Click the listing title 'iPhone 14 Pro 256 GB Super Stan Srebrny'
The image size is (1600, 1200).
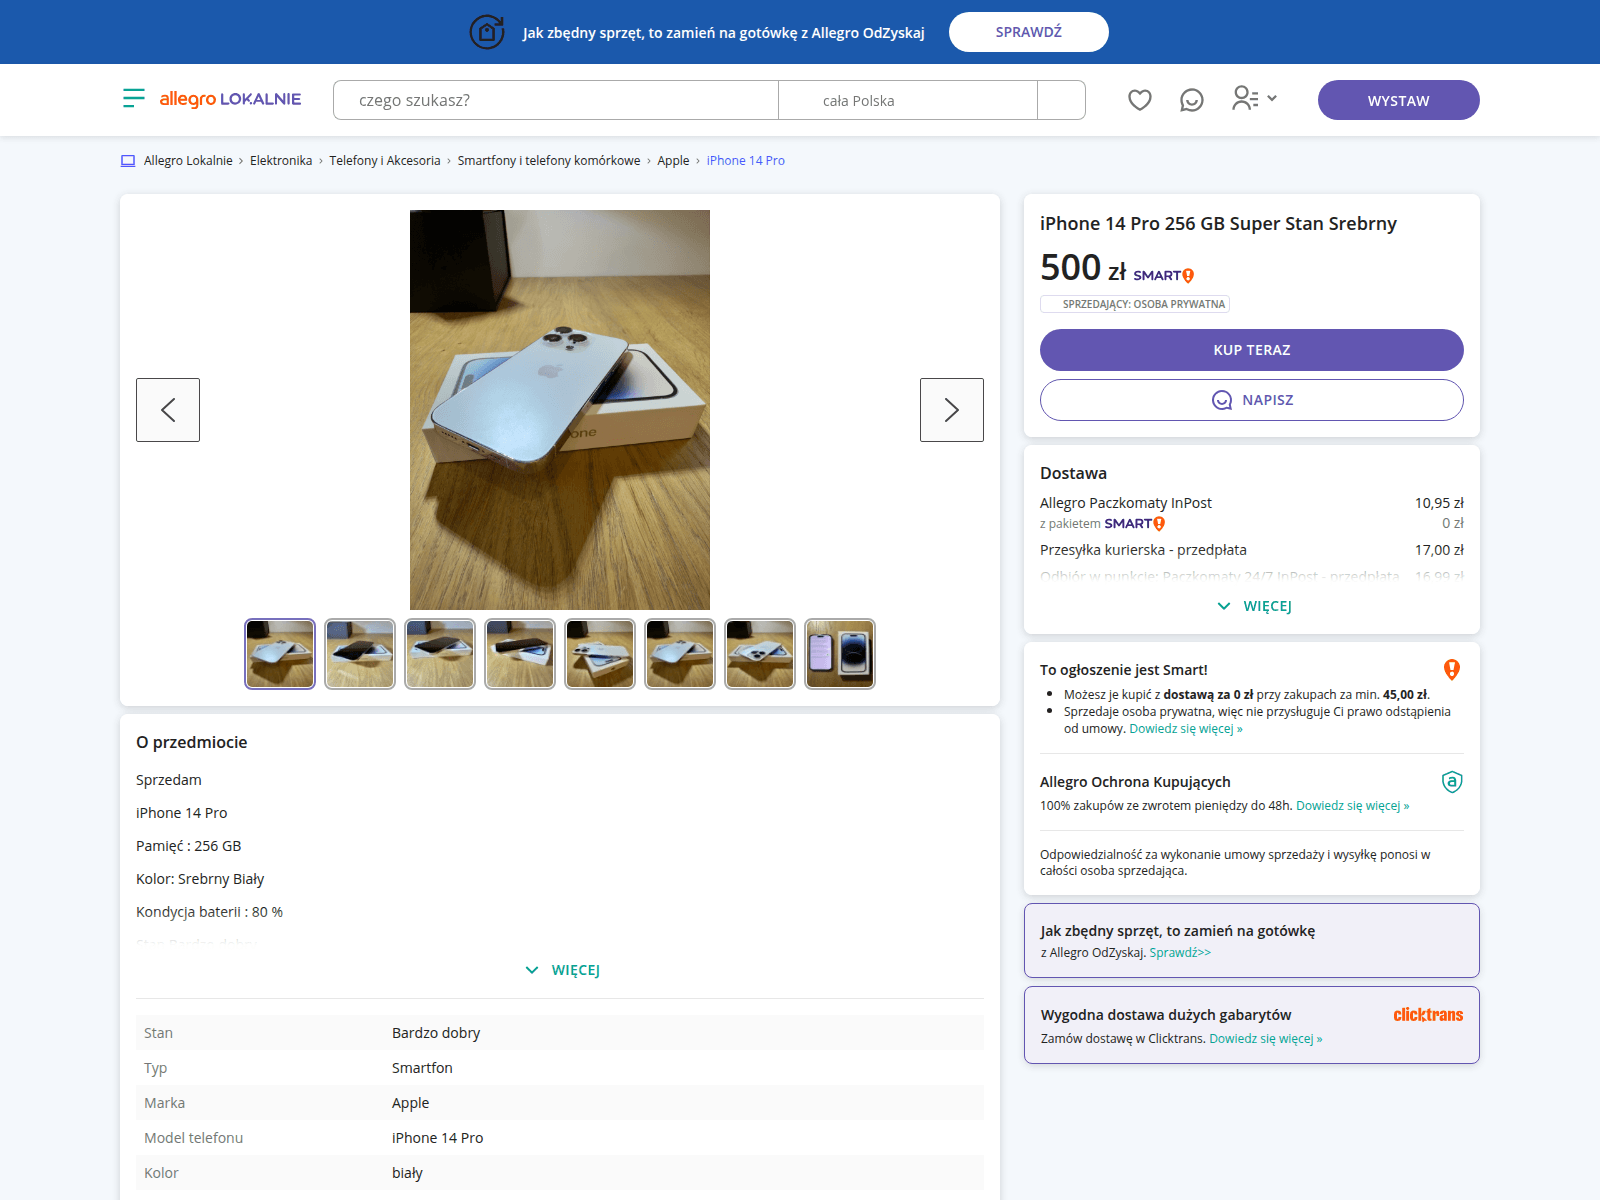[x=1218, y=224]
